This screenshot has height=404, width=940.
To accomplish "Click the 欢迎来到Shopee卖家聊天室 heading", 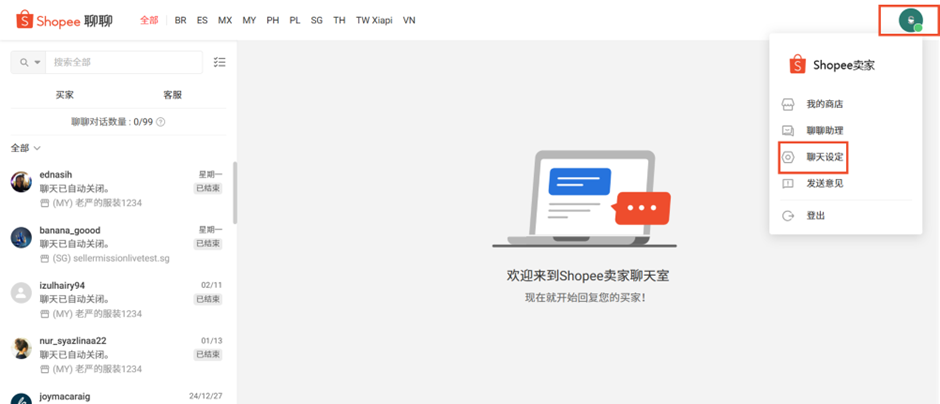I will pos(588,276).
